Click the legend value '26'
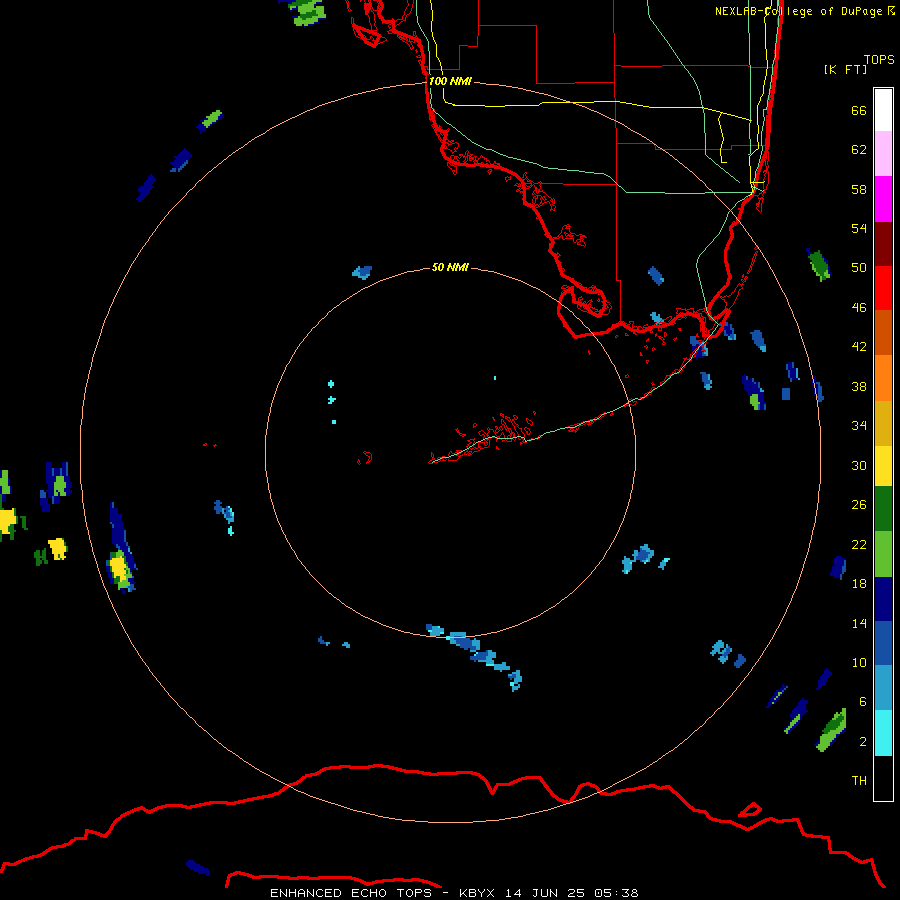The image size is (900, 900). [859, 505]
